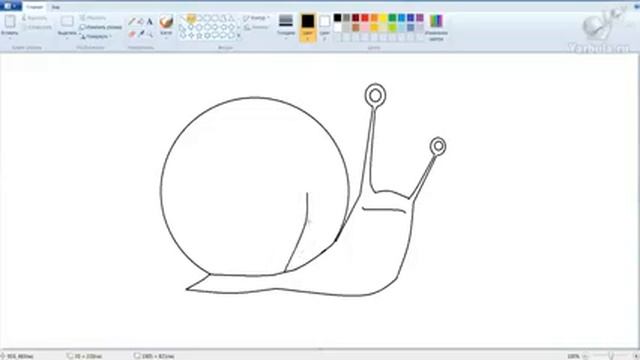
Task: Pick the dark red palette color
Action: click(356, 18)
